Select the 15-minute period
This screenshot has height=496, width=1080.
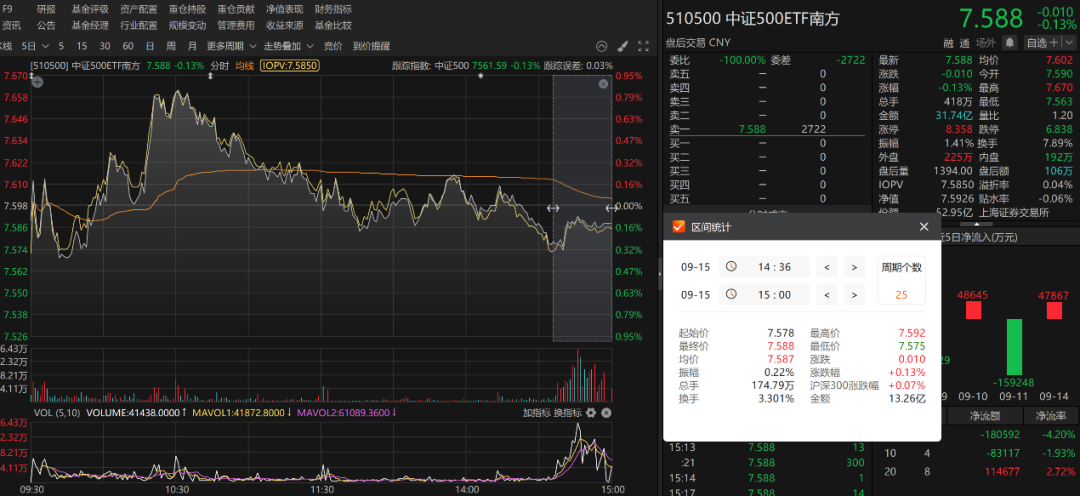click(82, 46)
